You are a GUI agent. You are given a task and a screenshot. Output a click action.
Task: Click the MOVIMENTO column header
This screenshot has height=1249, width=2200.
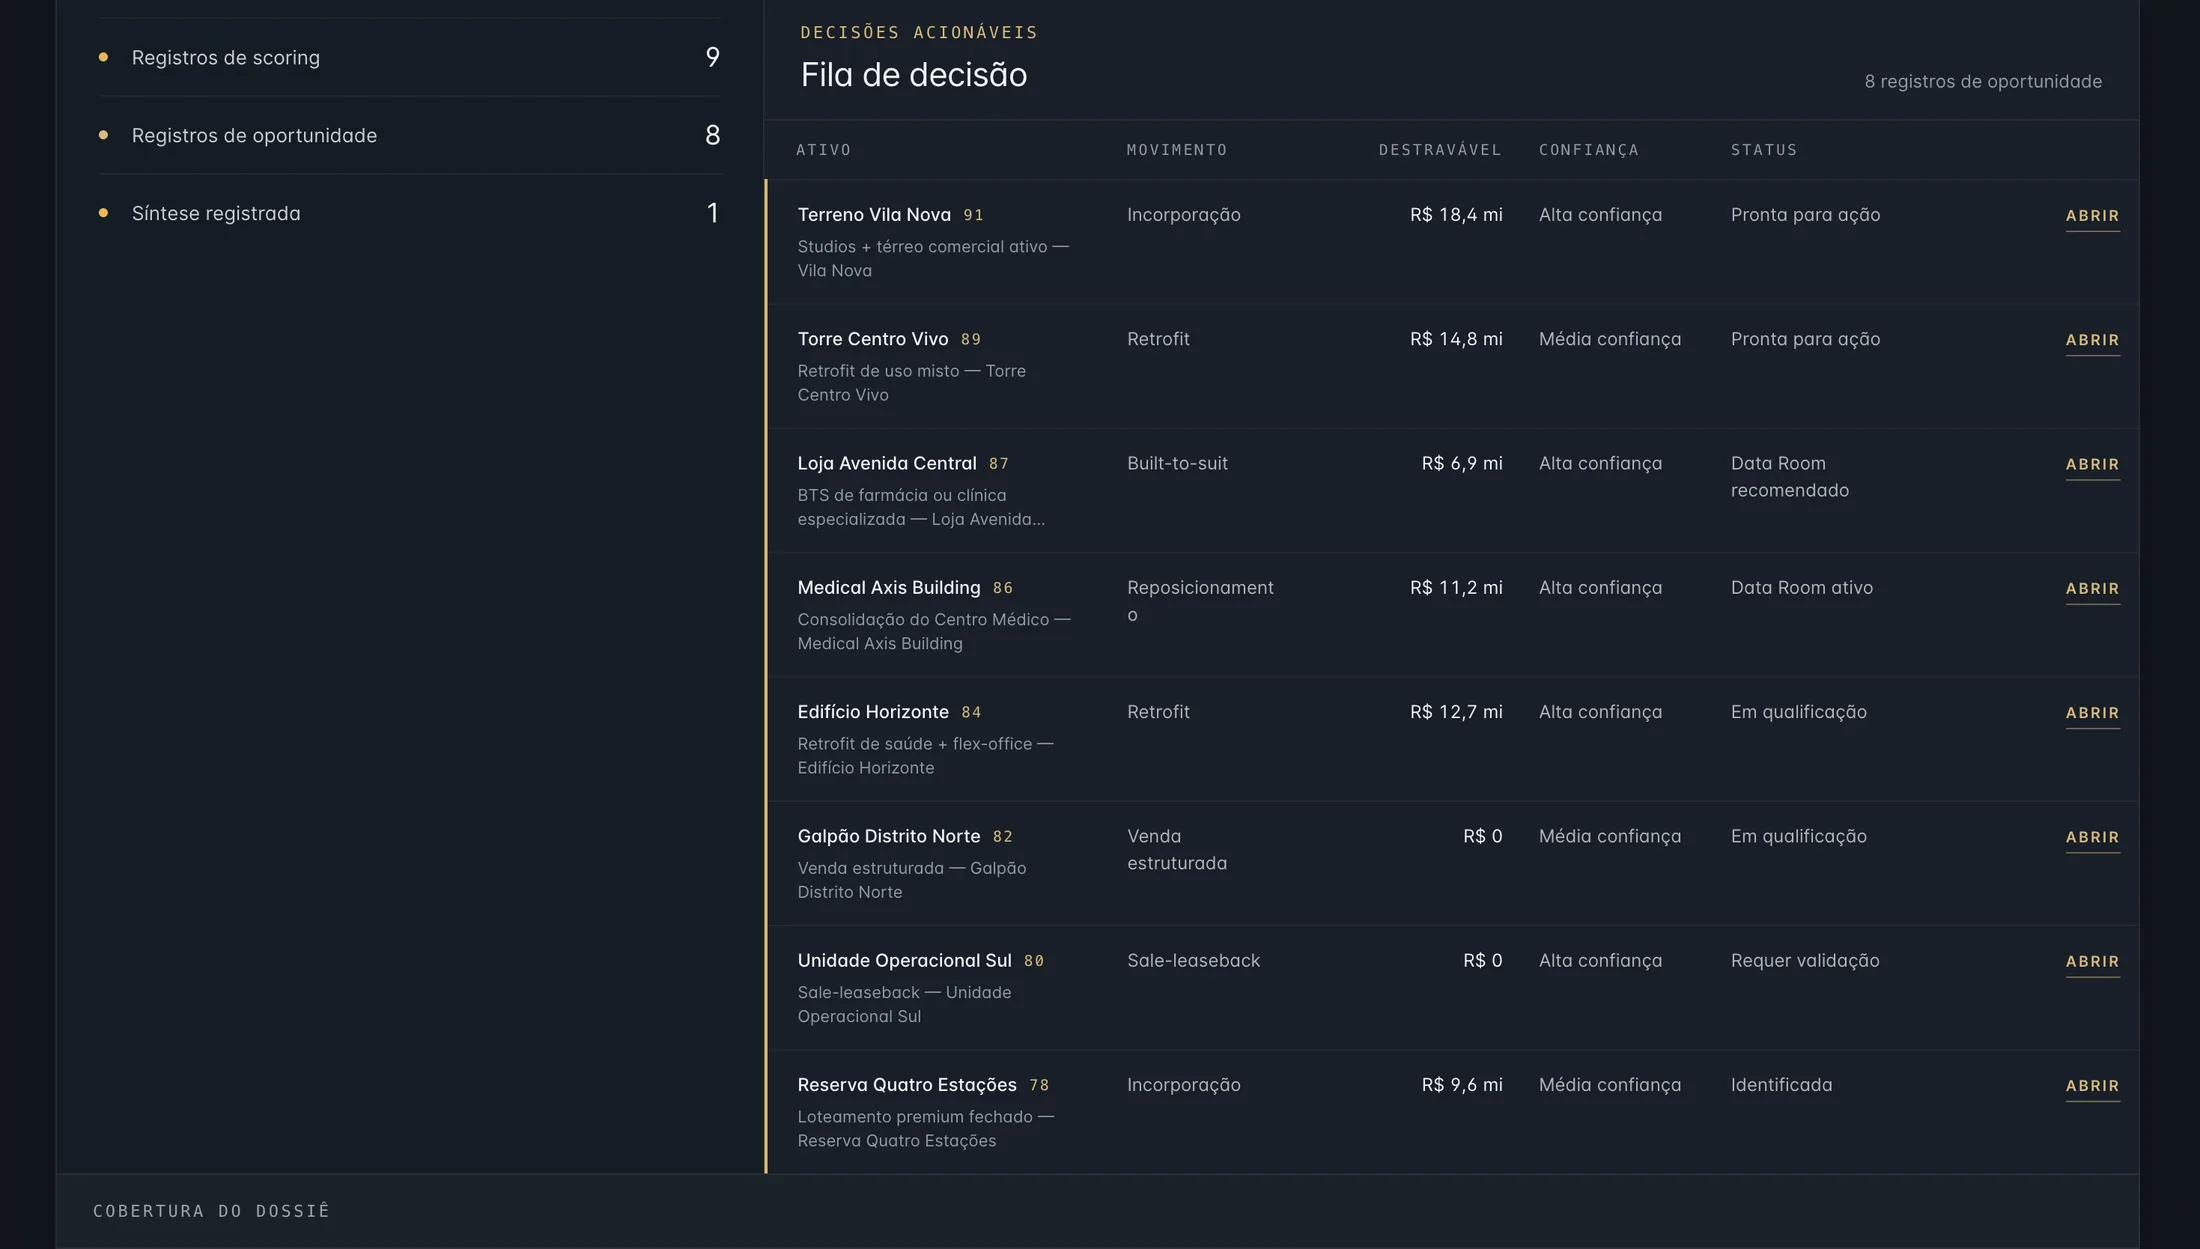click(x=1177, y=150)
